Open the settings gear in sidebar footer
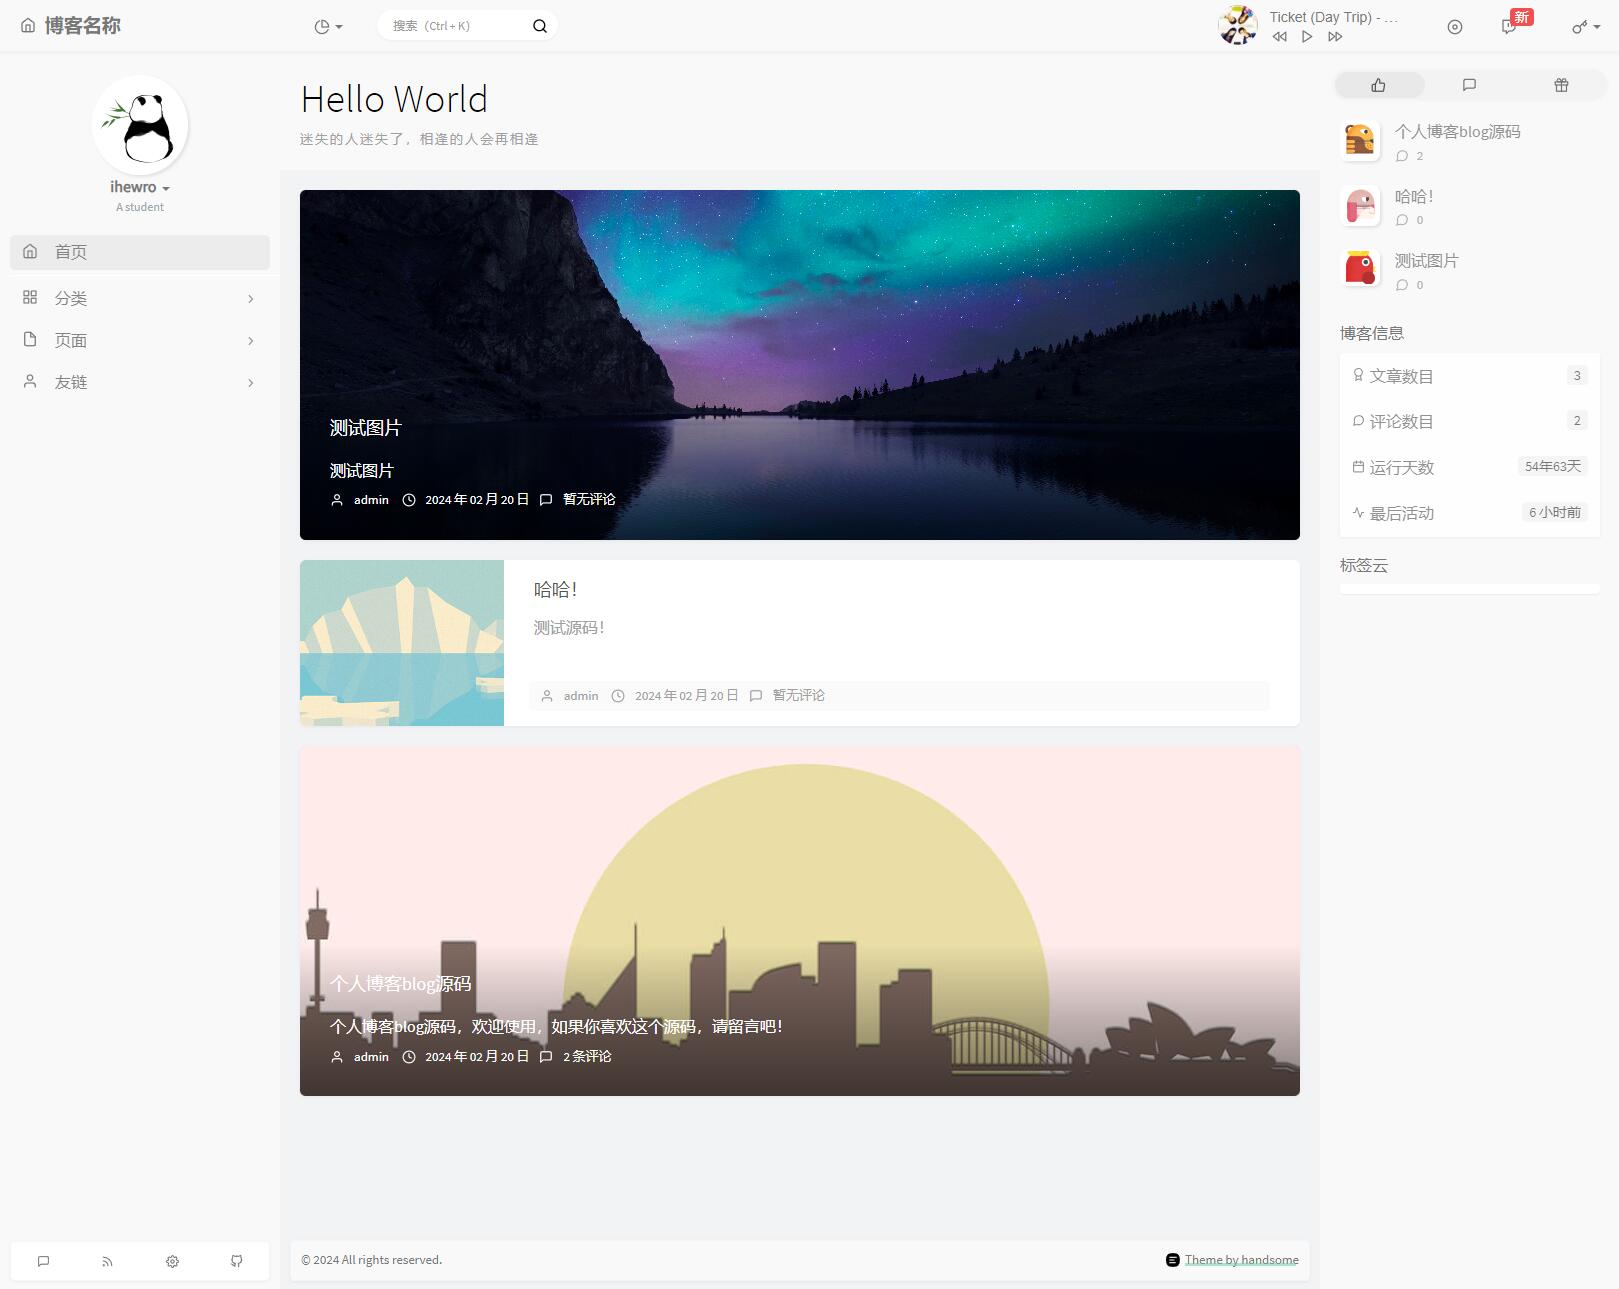This screenshot has height=1289, width=1619. click(x=172, y=1261)
